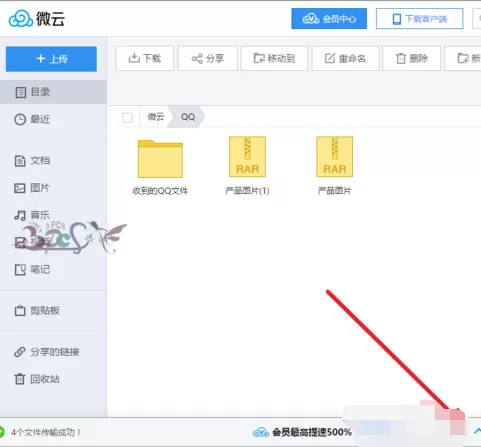Click the folder-arrow icon in 移动到
The image size is (481, 447).
point(259,58)
